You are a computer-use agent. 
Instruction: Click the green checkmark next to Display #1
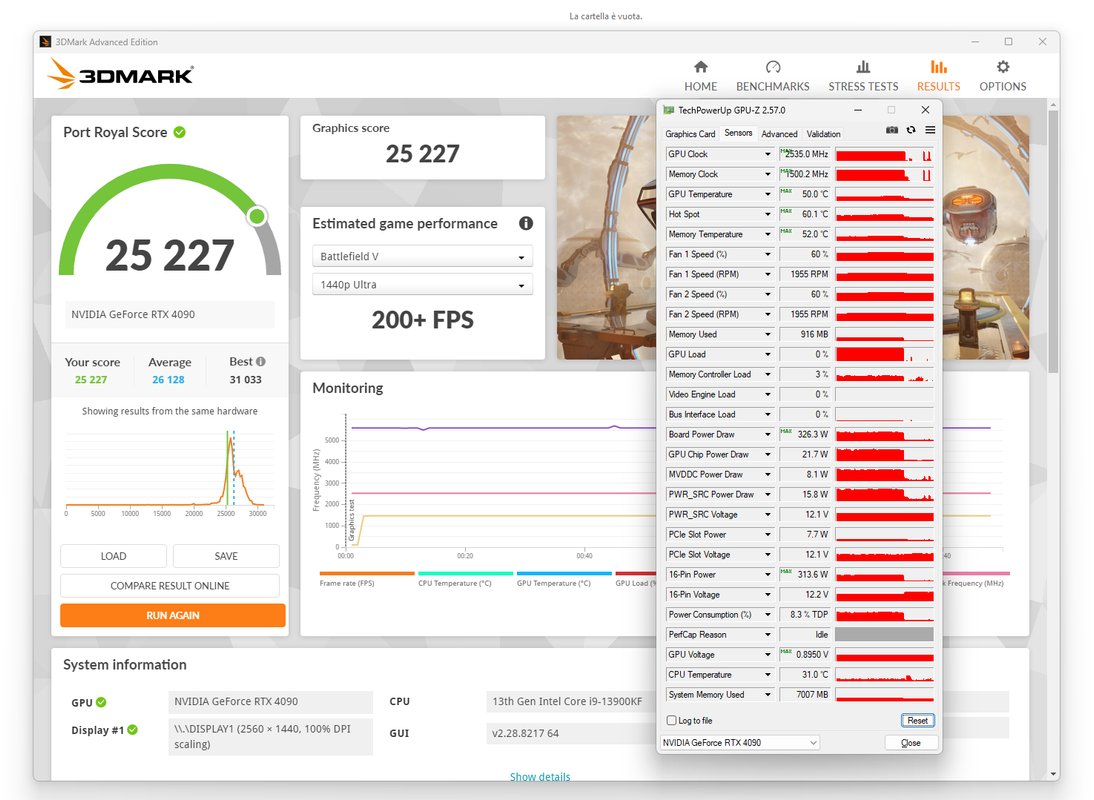point(133,730)
